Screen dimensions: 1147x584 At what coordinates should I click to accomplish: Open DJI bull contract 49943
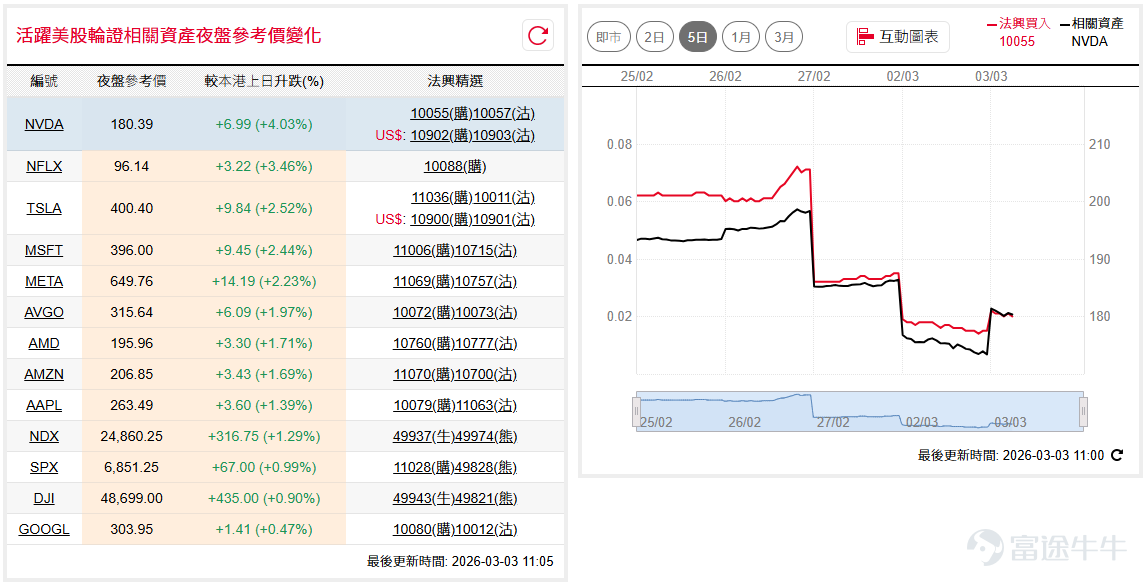424,498
